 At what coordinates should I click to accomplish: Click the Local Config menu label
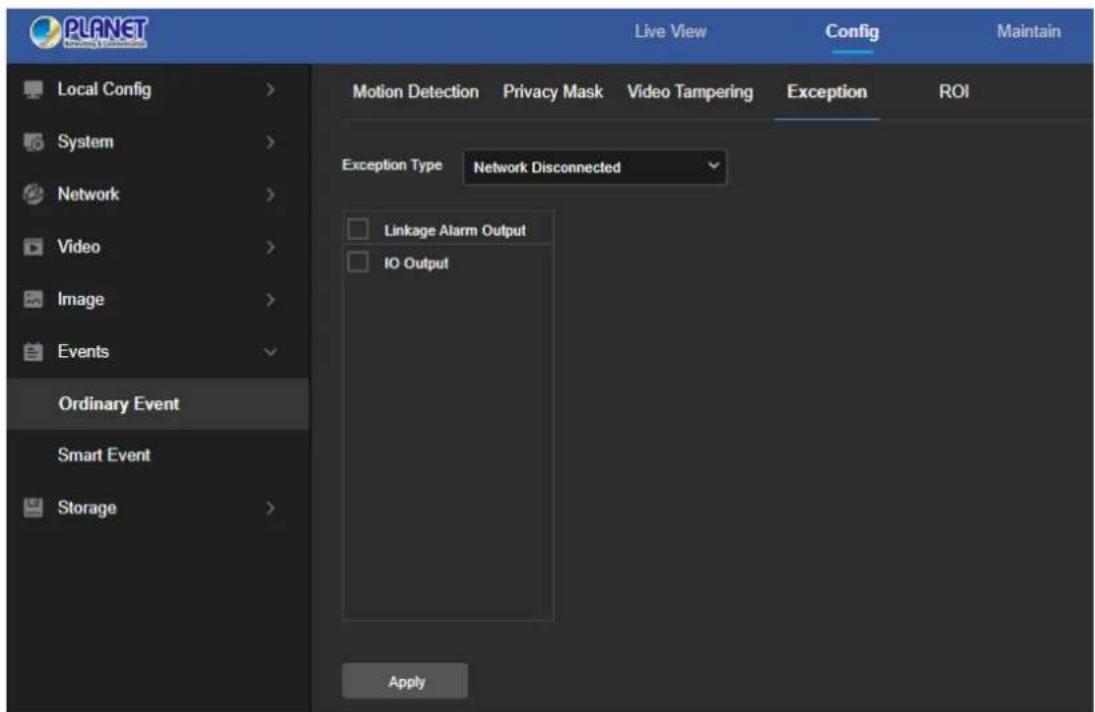click(x=104, y=89)
